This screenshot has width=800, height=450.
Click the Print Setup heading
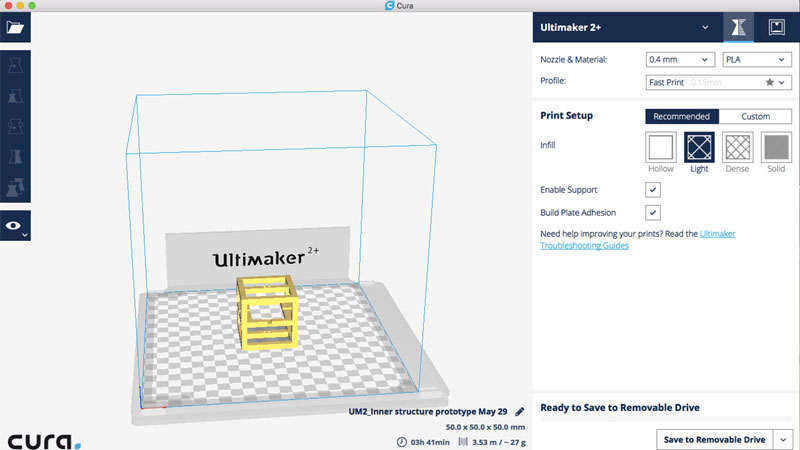(566, 116)
